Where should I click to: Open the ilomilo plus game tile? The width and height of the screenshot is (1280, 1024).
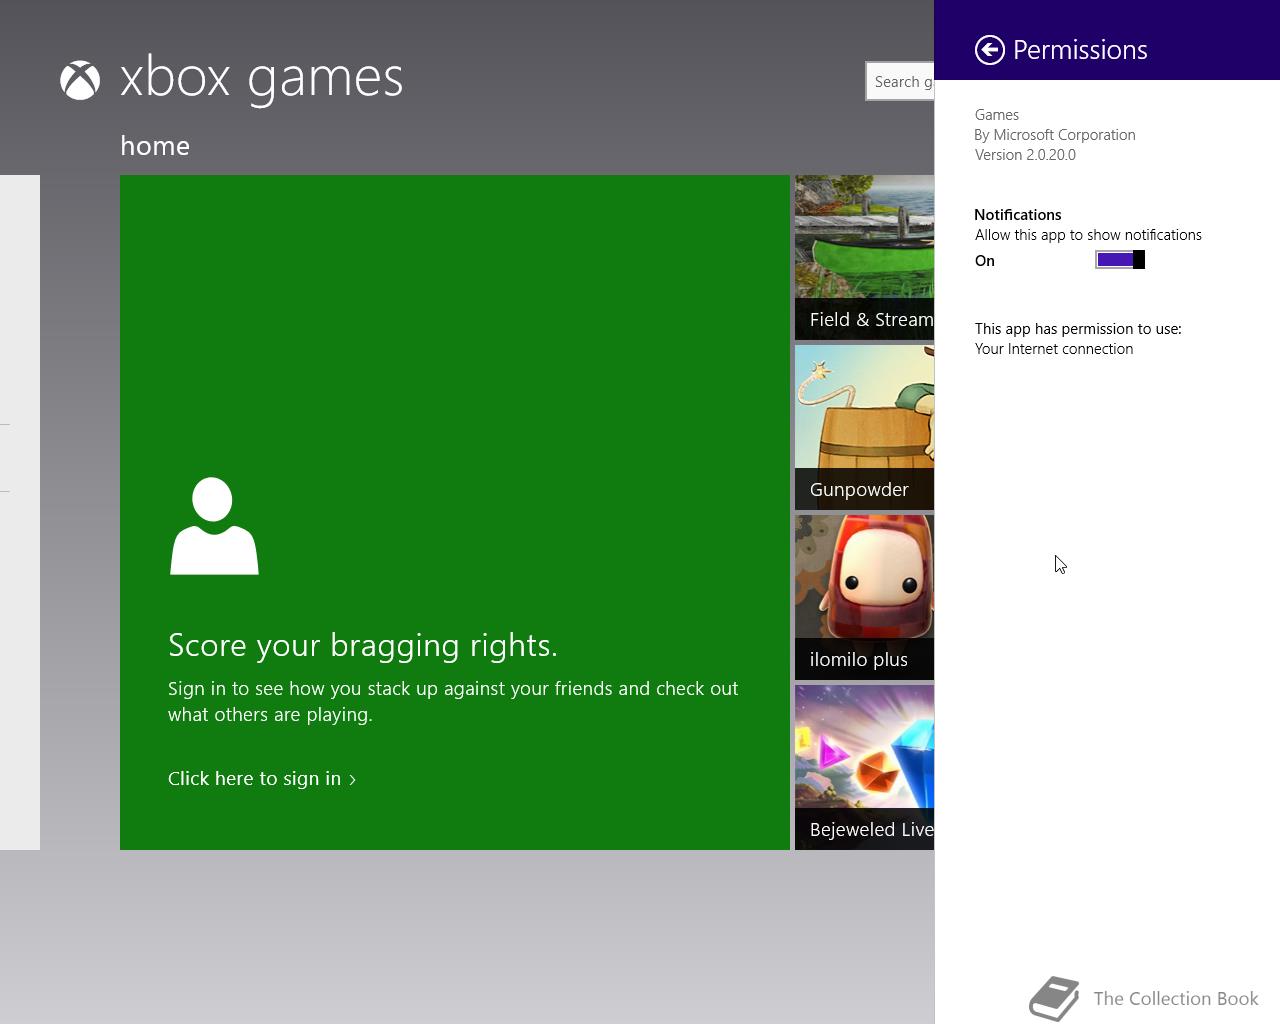(x=865, y=598)
